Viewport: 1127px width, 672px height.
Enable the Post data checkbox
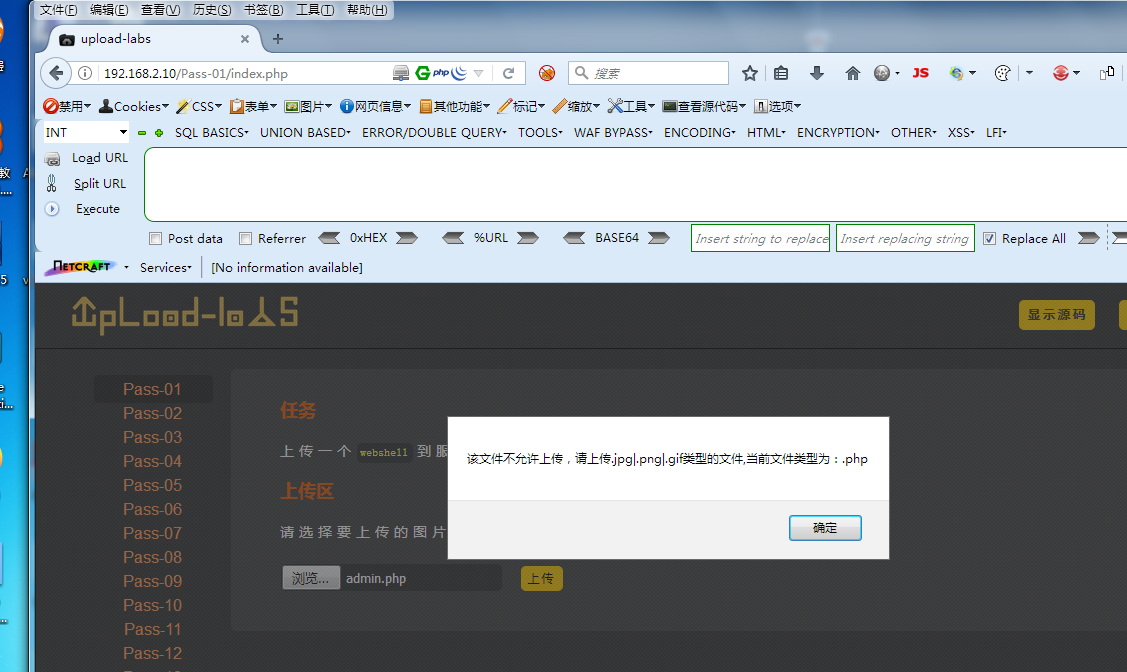point(155,238)
